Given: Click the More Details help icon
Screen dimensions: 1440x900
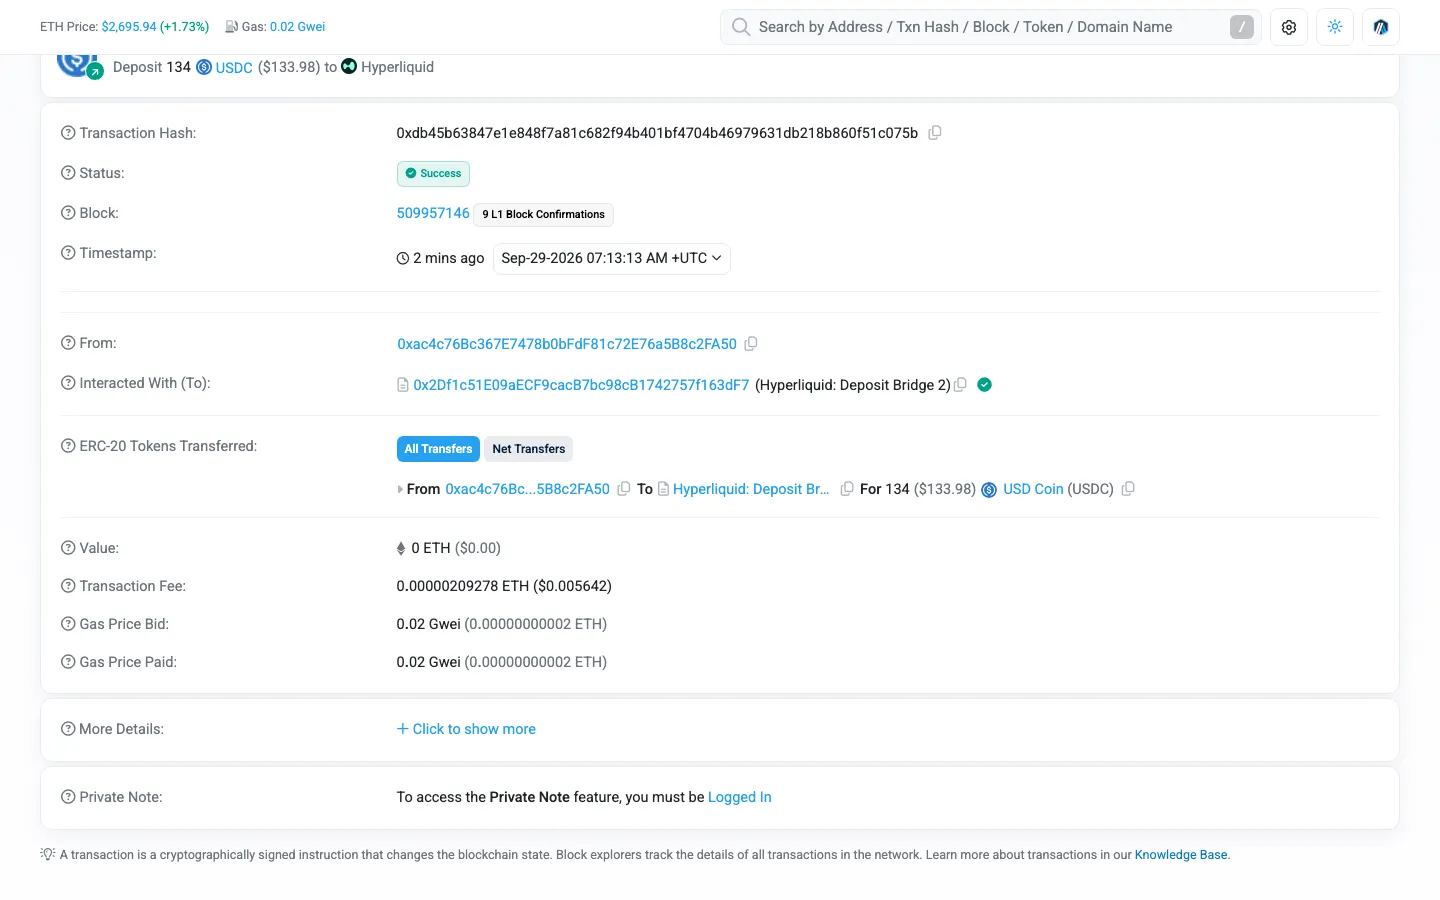Looking at the screenshot, I should (x=68, y=729).
